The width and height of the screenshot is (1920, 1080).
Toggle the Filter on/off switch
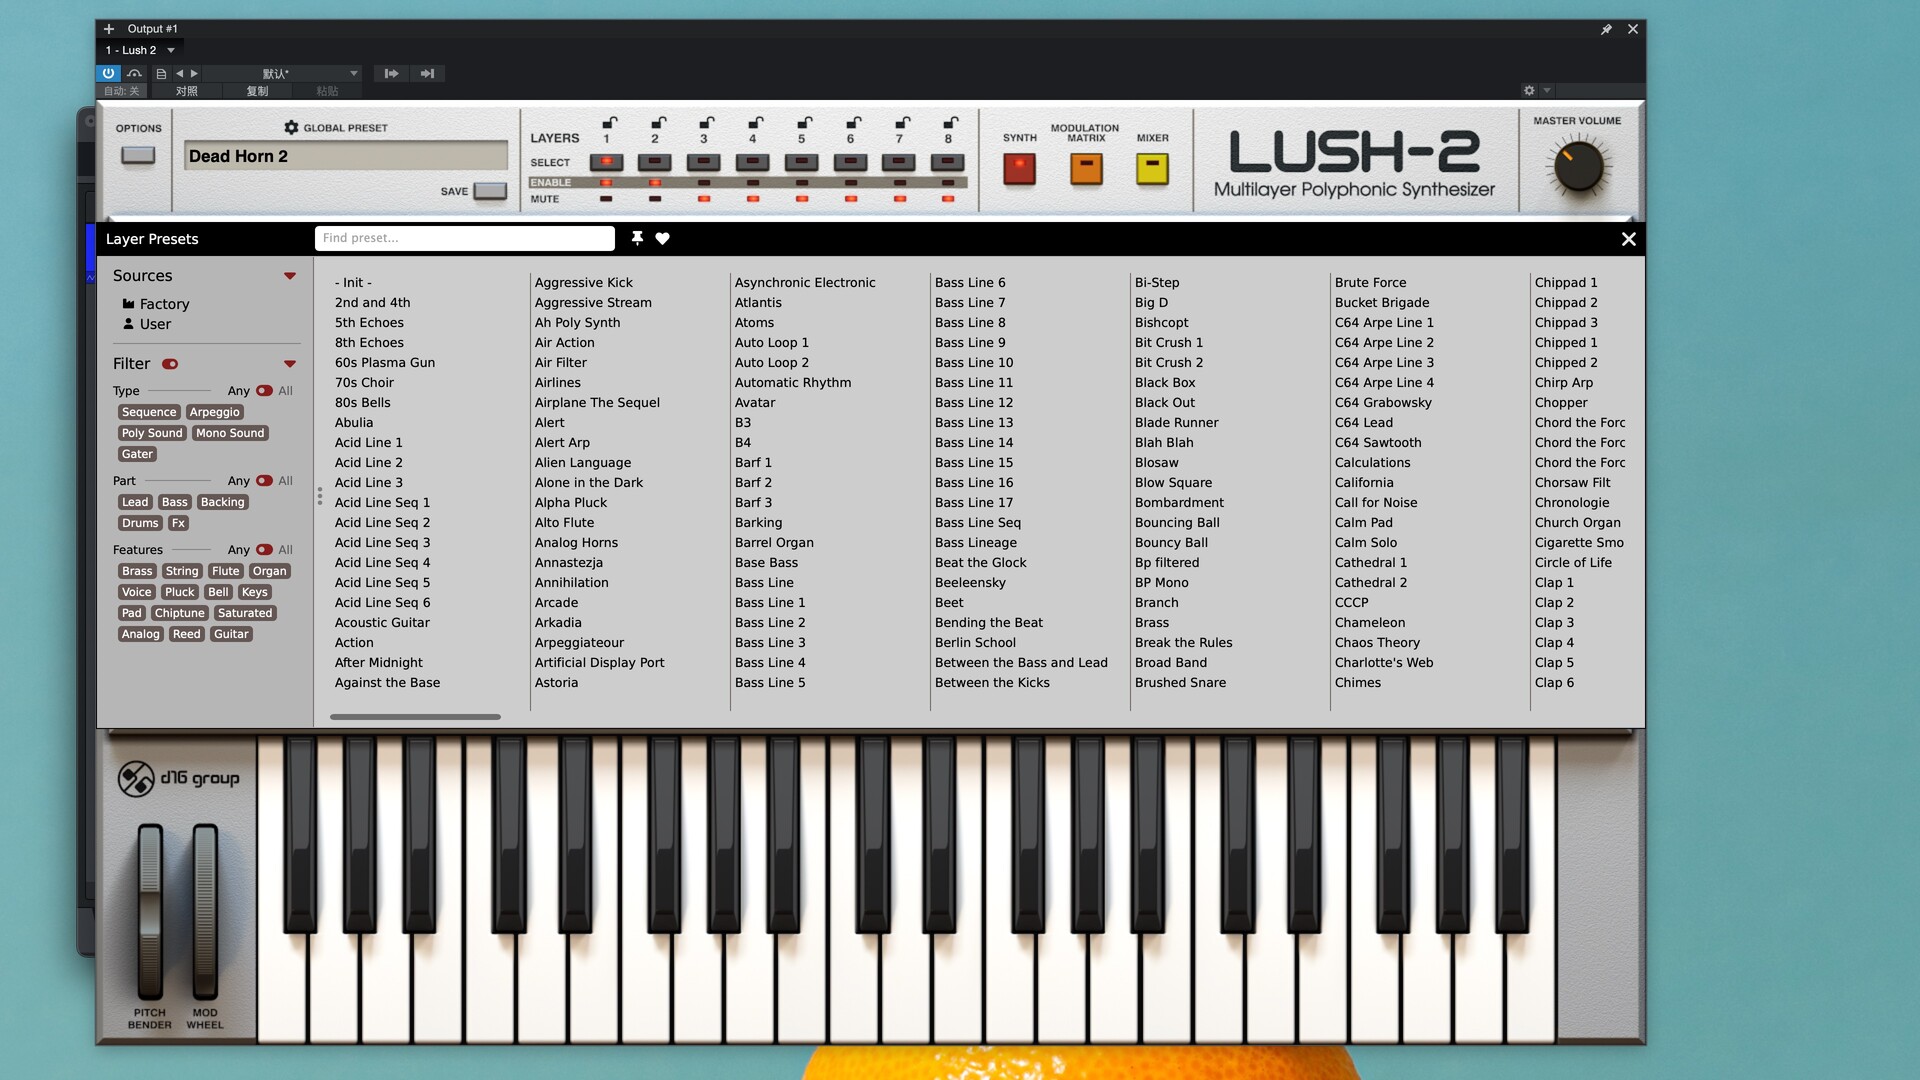(x=170, y=364)
